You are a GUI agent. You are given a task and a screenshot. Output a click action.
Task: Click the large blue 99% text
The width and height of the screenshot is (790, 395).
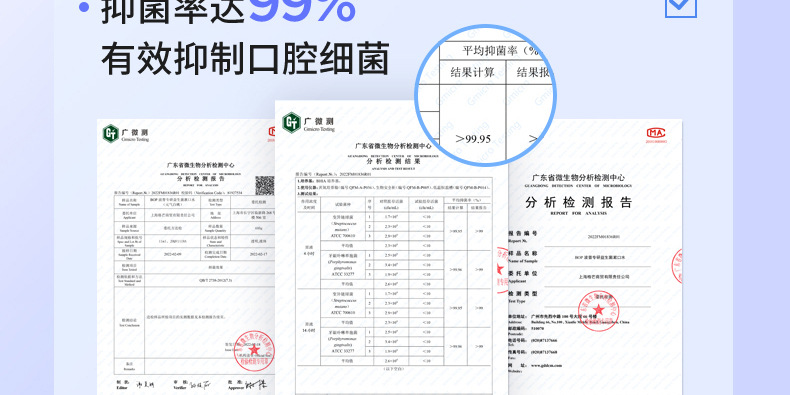303,10
